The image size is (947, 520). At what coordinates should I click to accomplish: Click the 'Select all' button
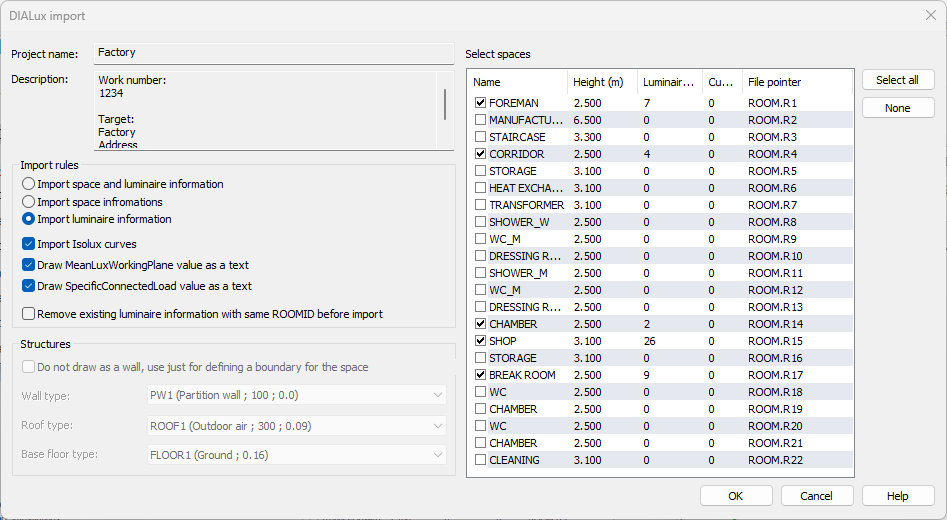[x=897, y=80]
